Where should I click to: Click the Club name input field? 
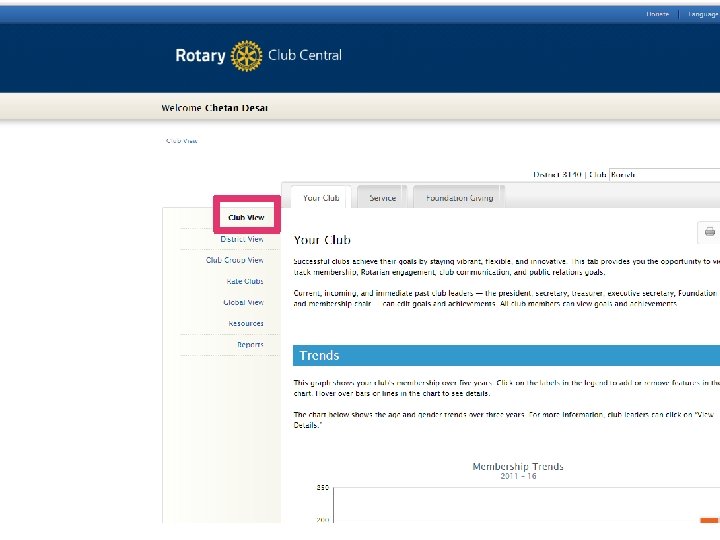(664, 175)
